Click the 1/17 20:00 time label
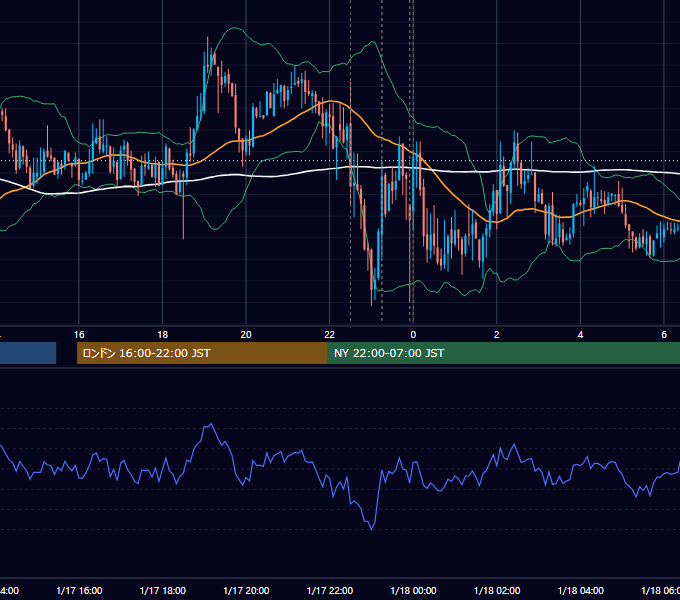Image resolution: width=680 pixels, height=600 pixels. click(x=246, y=590)
